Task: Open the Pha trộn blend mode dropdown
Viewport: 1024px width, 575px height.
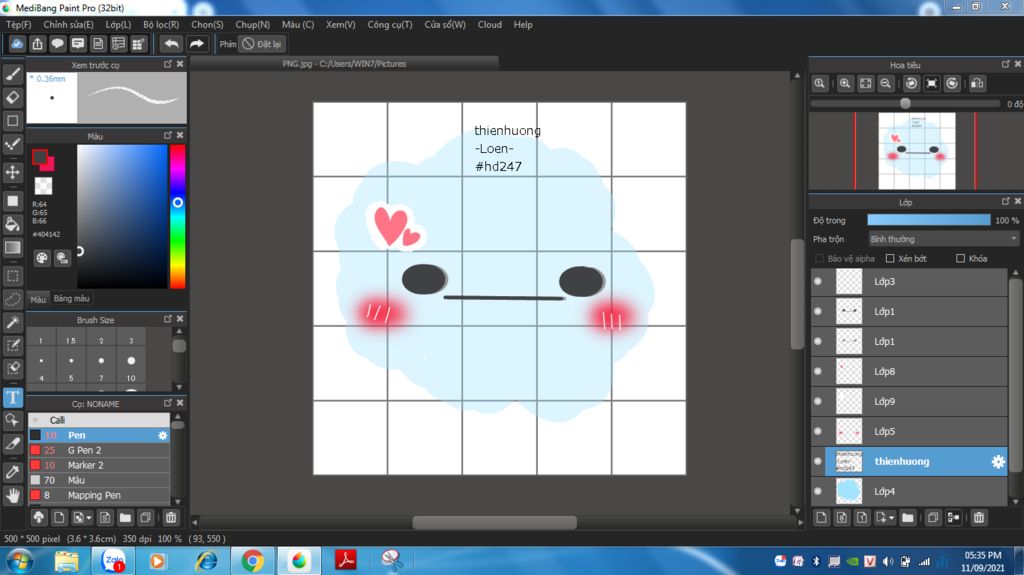Action: [x=943, y=239]
